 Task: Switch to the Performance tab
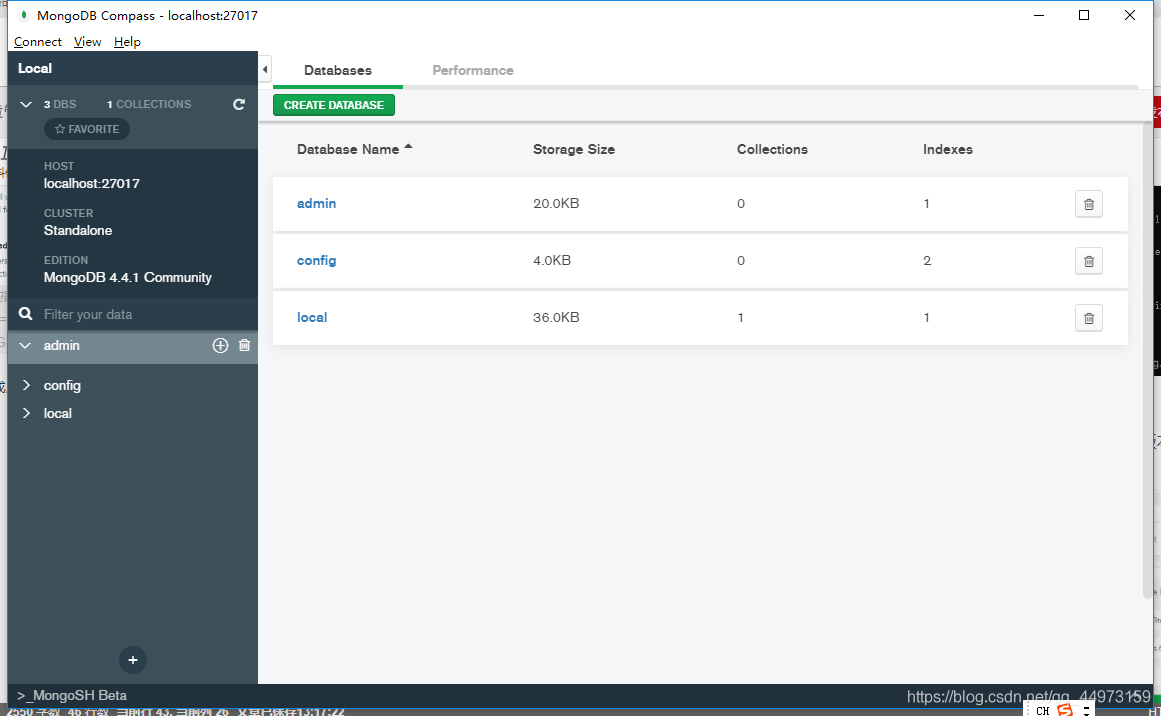pyautogui.click(x=473, y=70)
